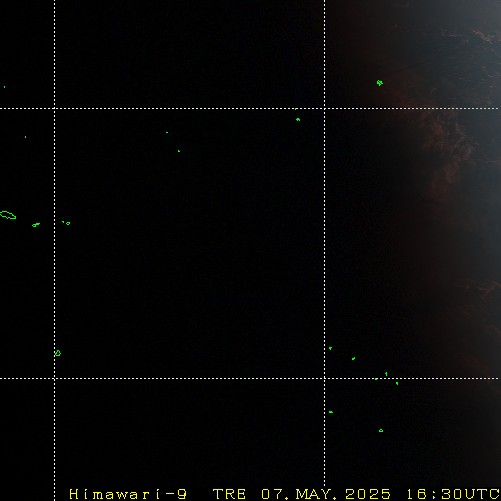The height and width of the screenshot is (501, 501).
Task: Click the TRE text in caption
Action: tap(229, 494)
